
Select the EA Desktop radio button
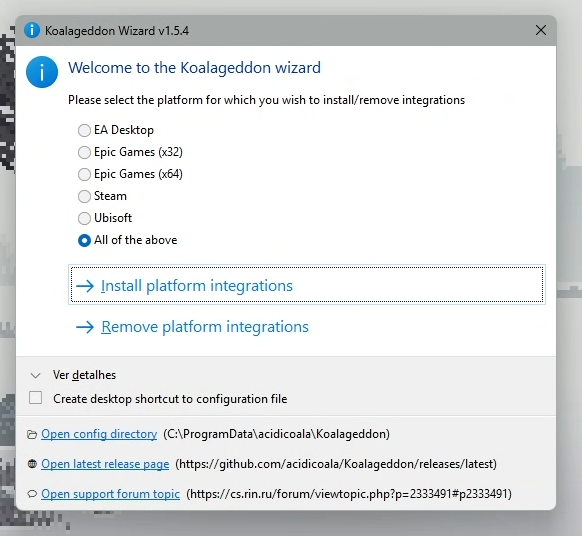(84, 130)
